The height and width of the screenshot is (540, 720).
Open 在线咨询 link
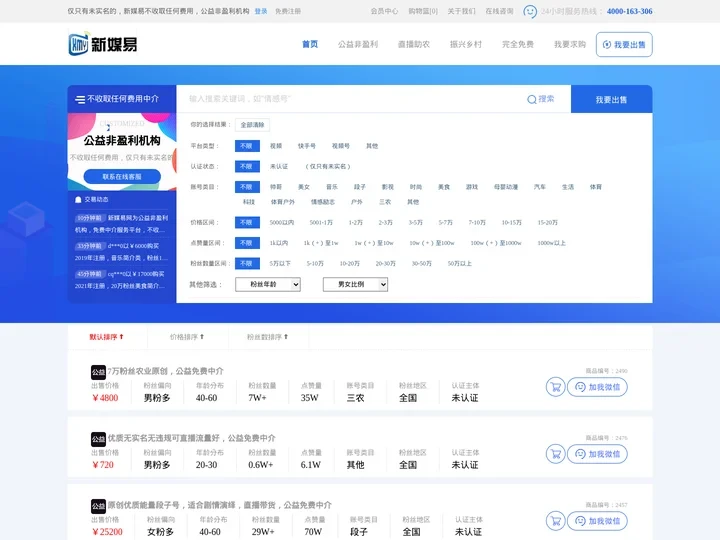(x=500, y=11)
